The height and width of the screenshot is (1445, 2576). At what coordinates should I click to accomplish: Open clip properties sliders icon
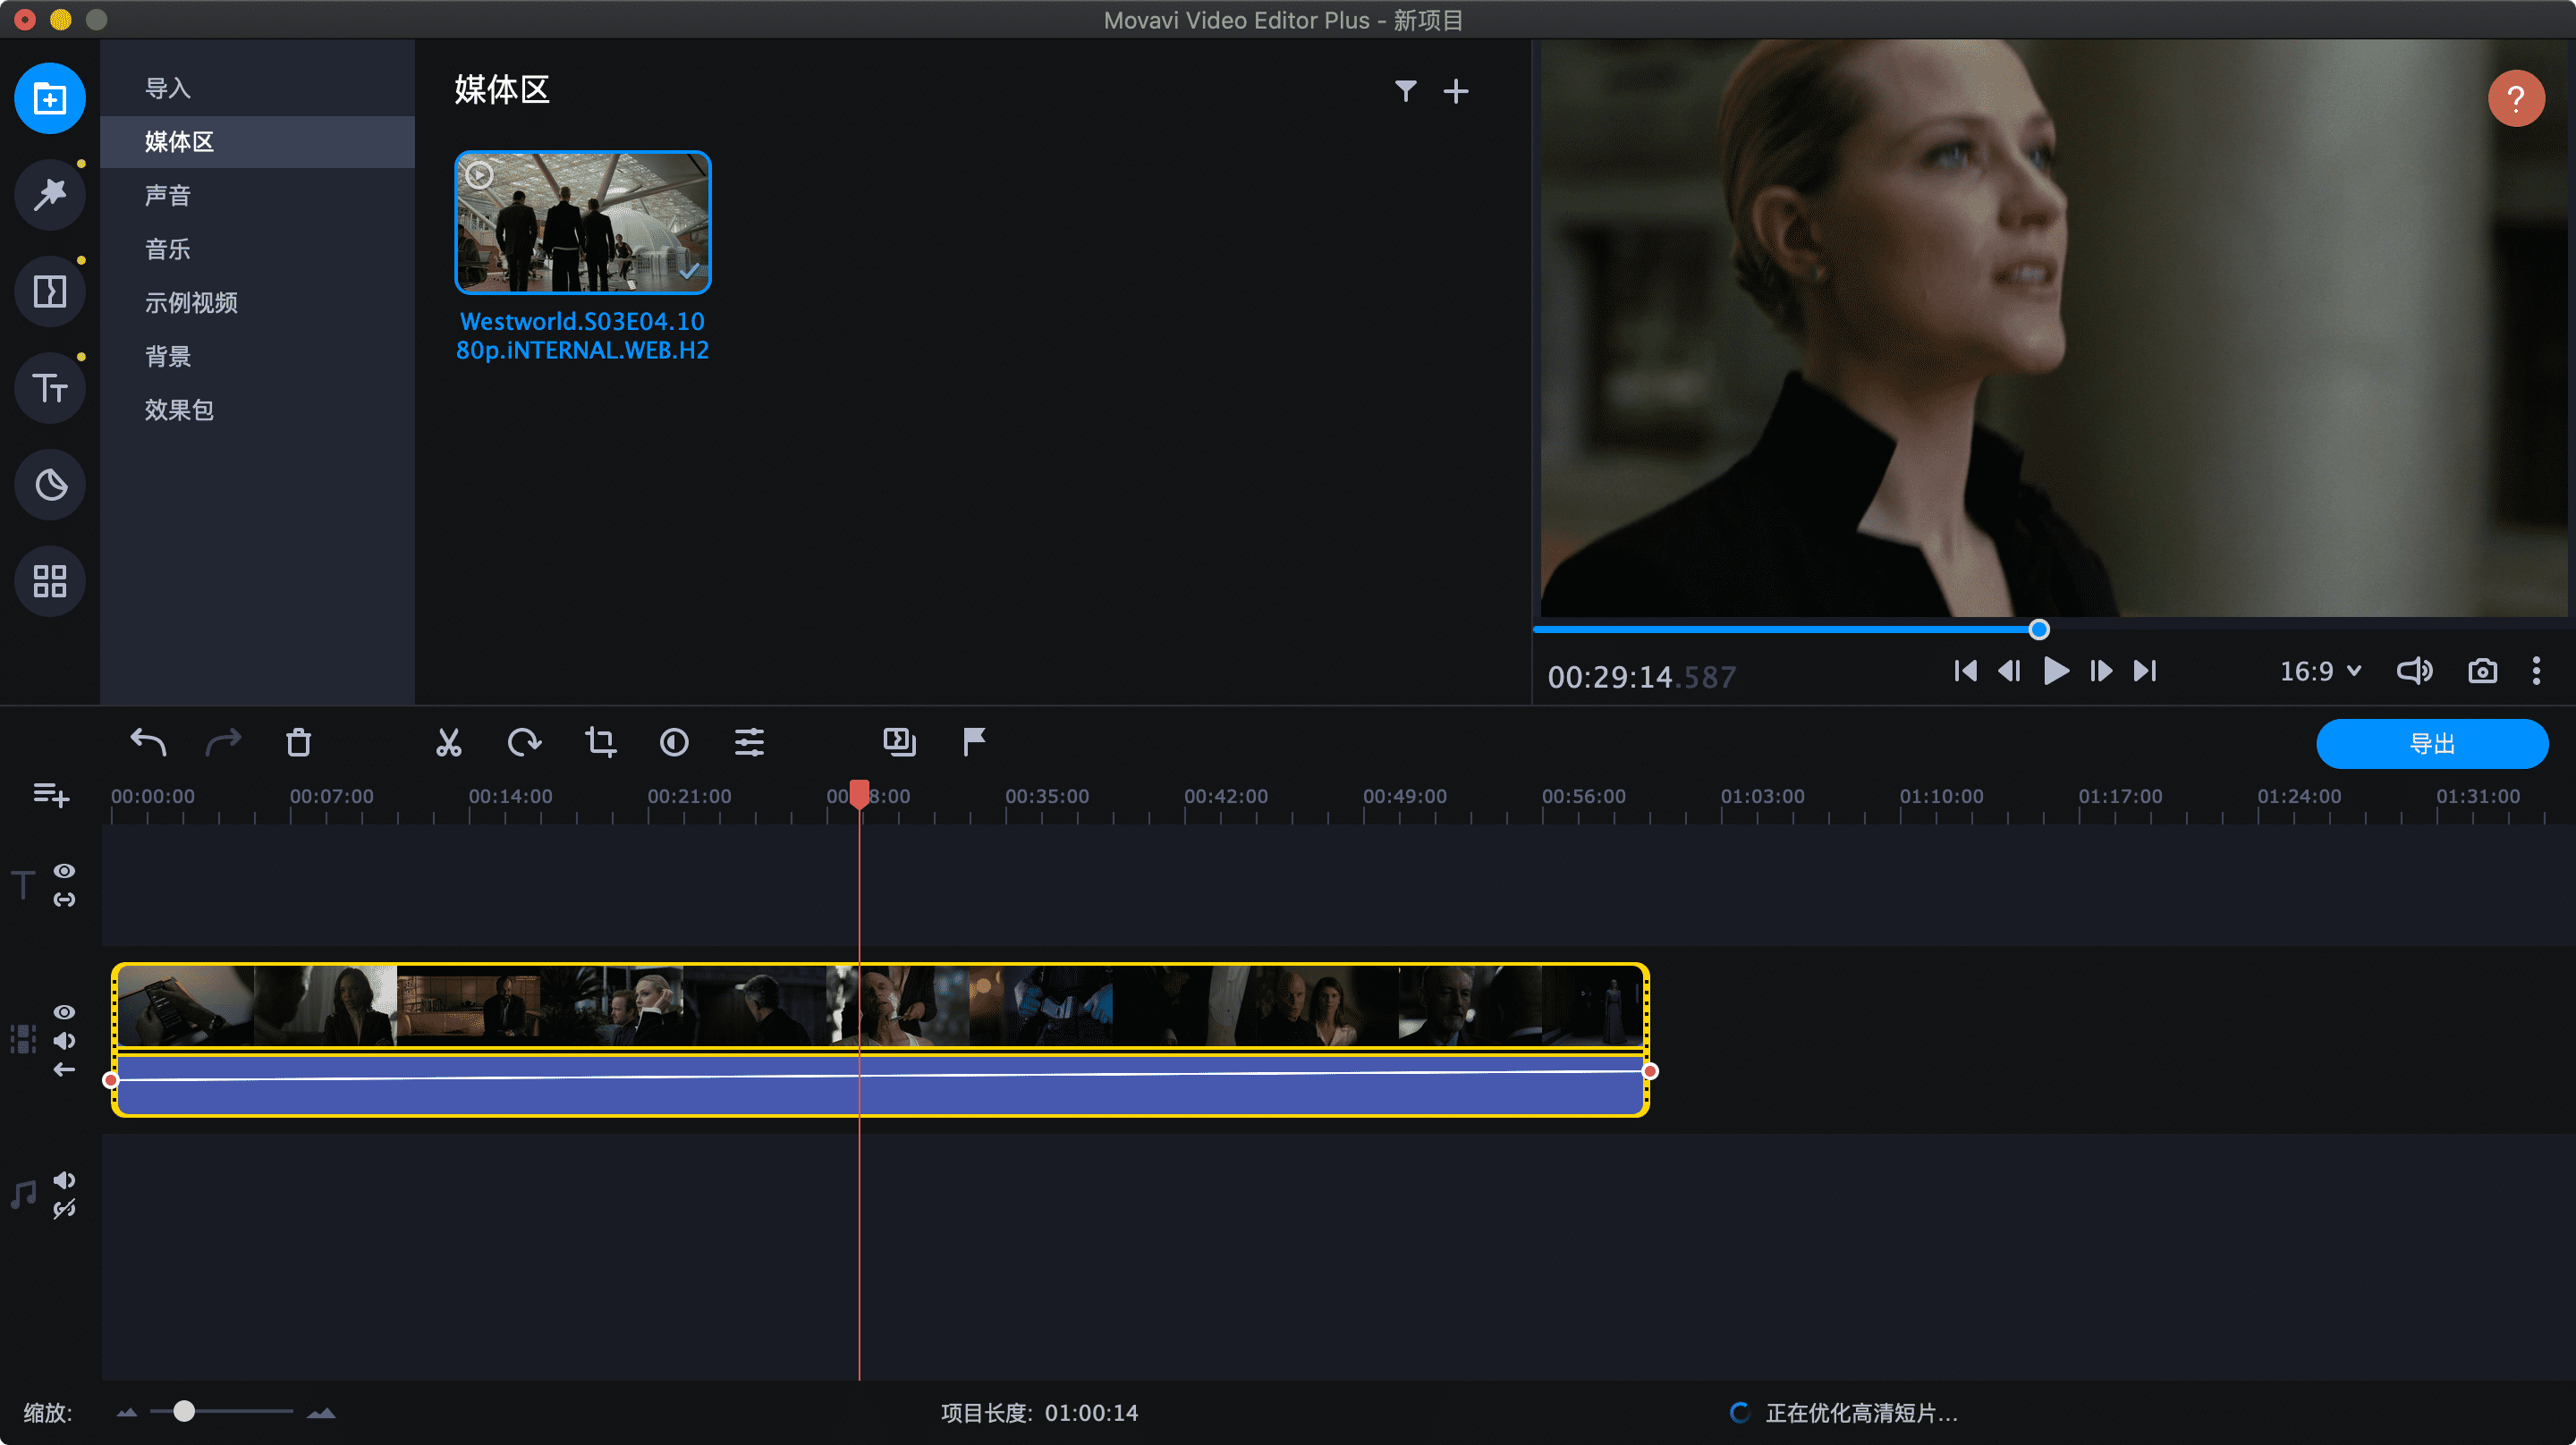coord(749,742)
